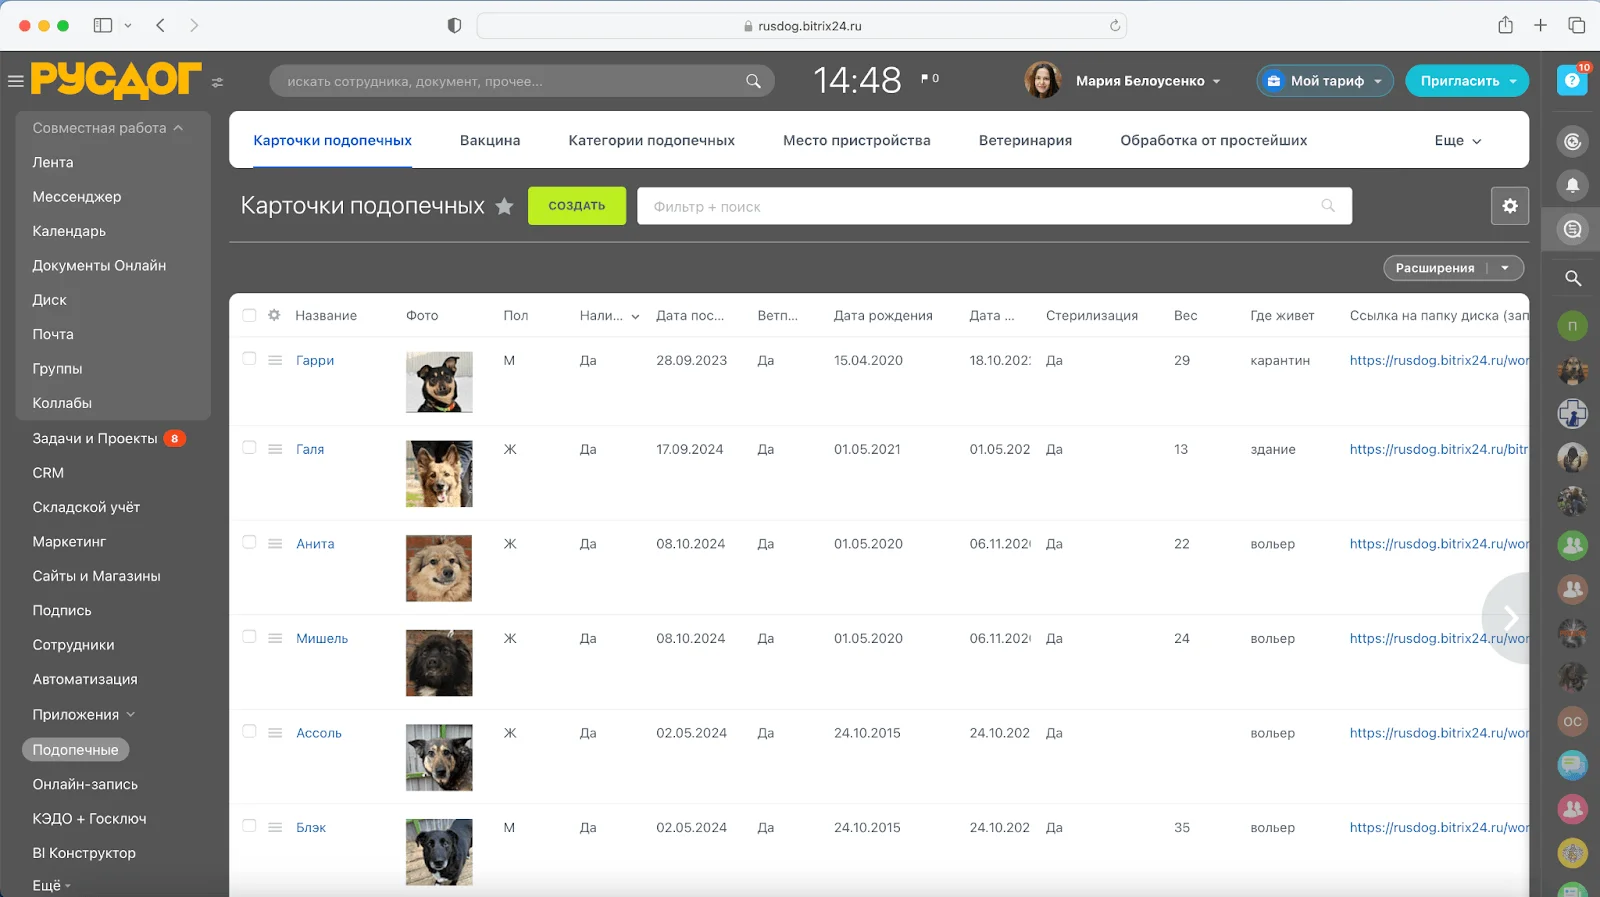The height and width of the screenshot is (897, 1600).
Task: Click the favorite star next to page title
Action: point(505,206)
